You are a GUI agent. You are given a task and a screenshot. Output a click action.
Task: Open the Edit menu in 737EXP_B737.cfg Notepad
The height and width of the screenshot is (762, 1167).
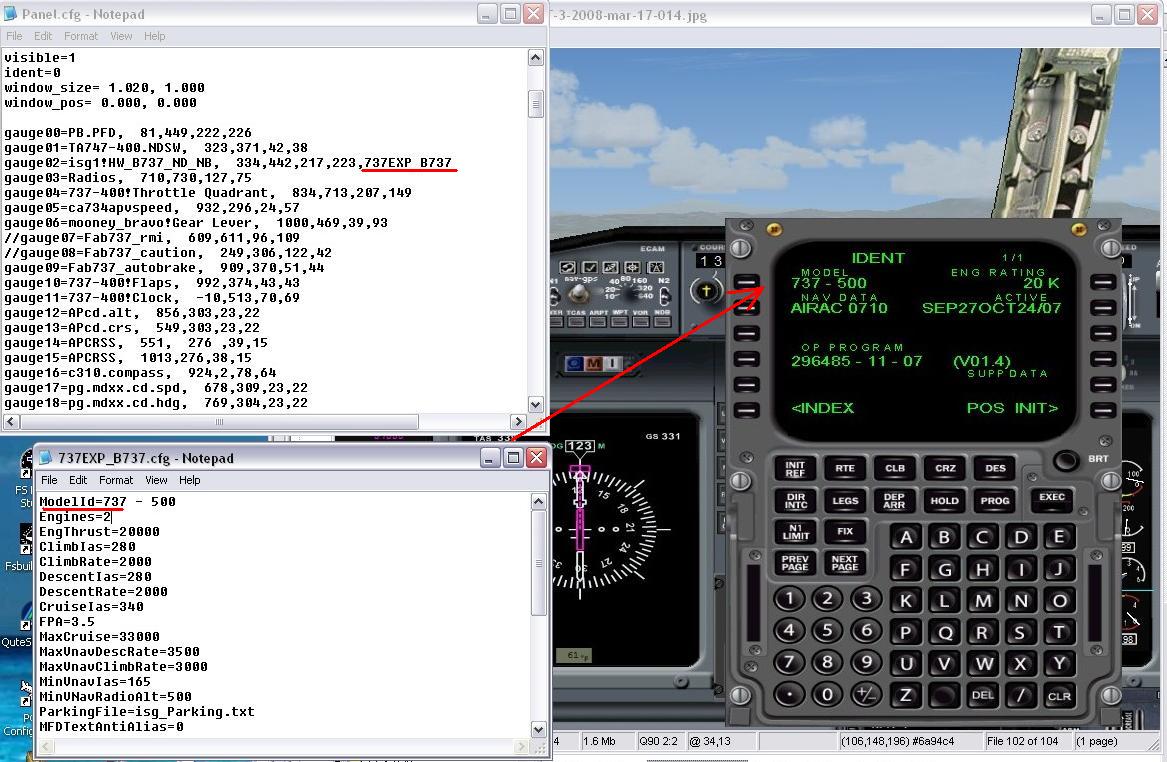coord(78,480)
